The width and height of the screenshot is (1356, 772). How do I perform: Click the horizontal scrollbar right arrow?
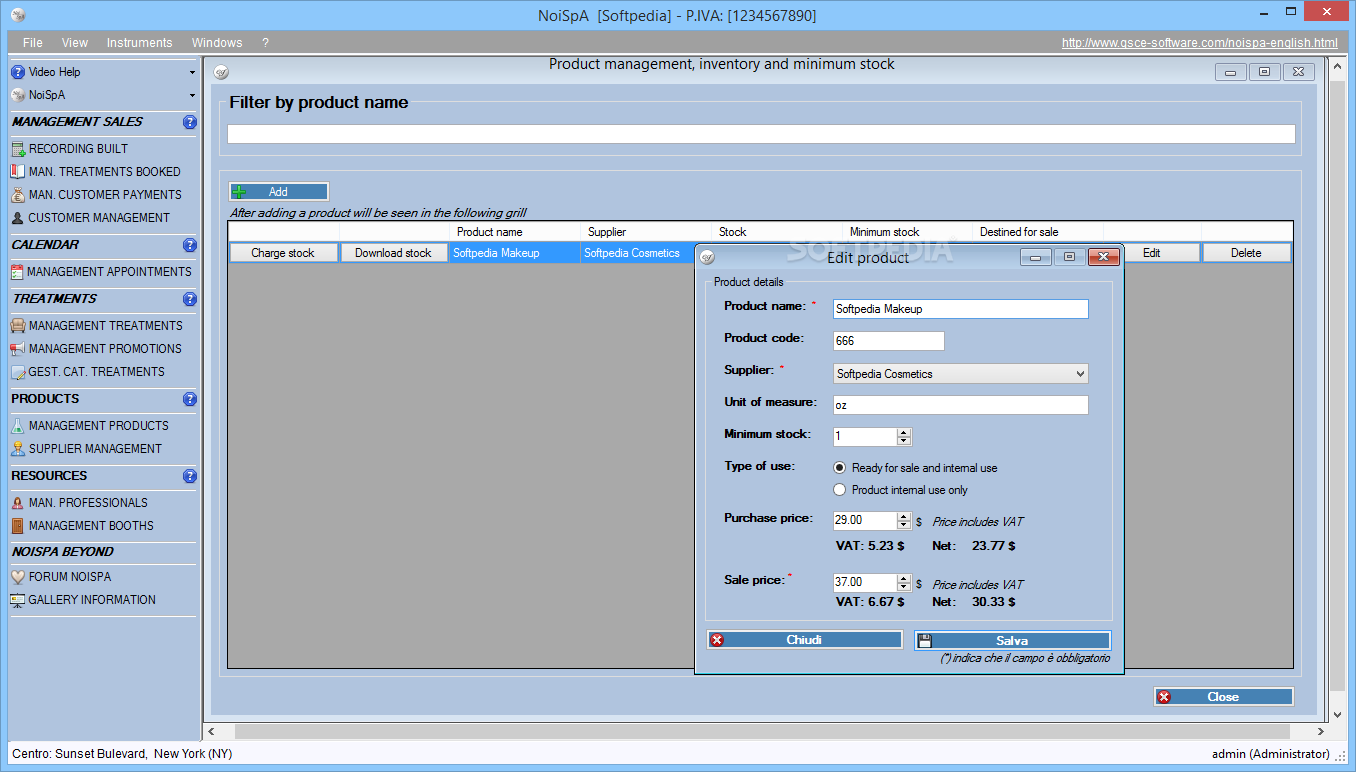tap(1322, 732)
